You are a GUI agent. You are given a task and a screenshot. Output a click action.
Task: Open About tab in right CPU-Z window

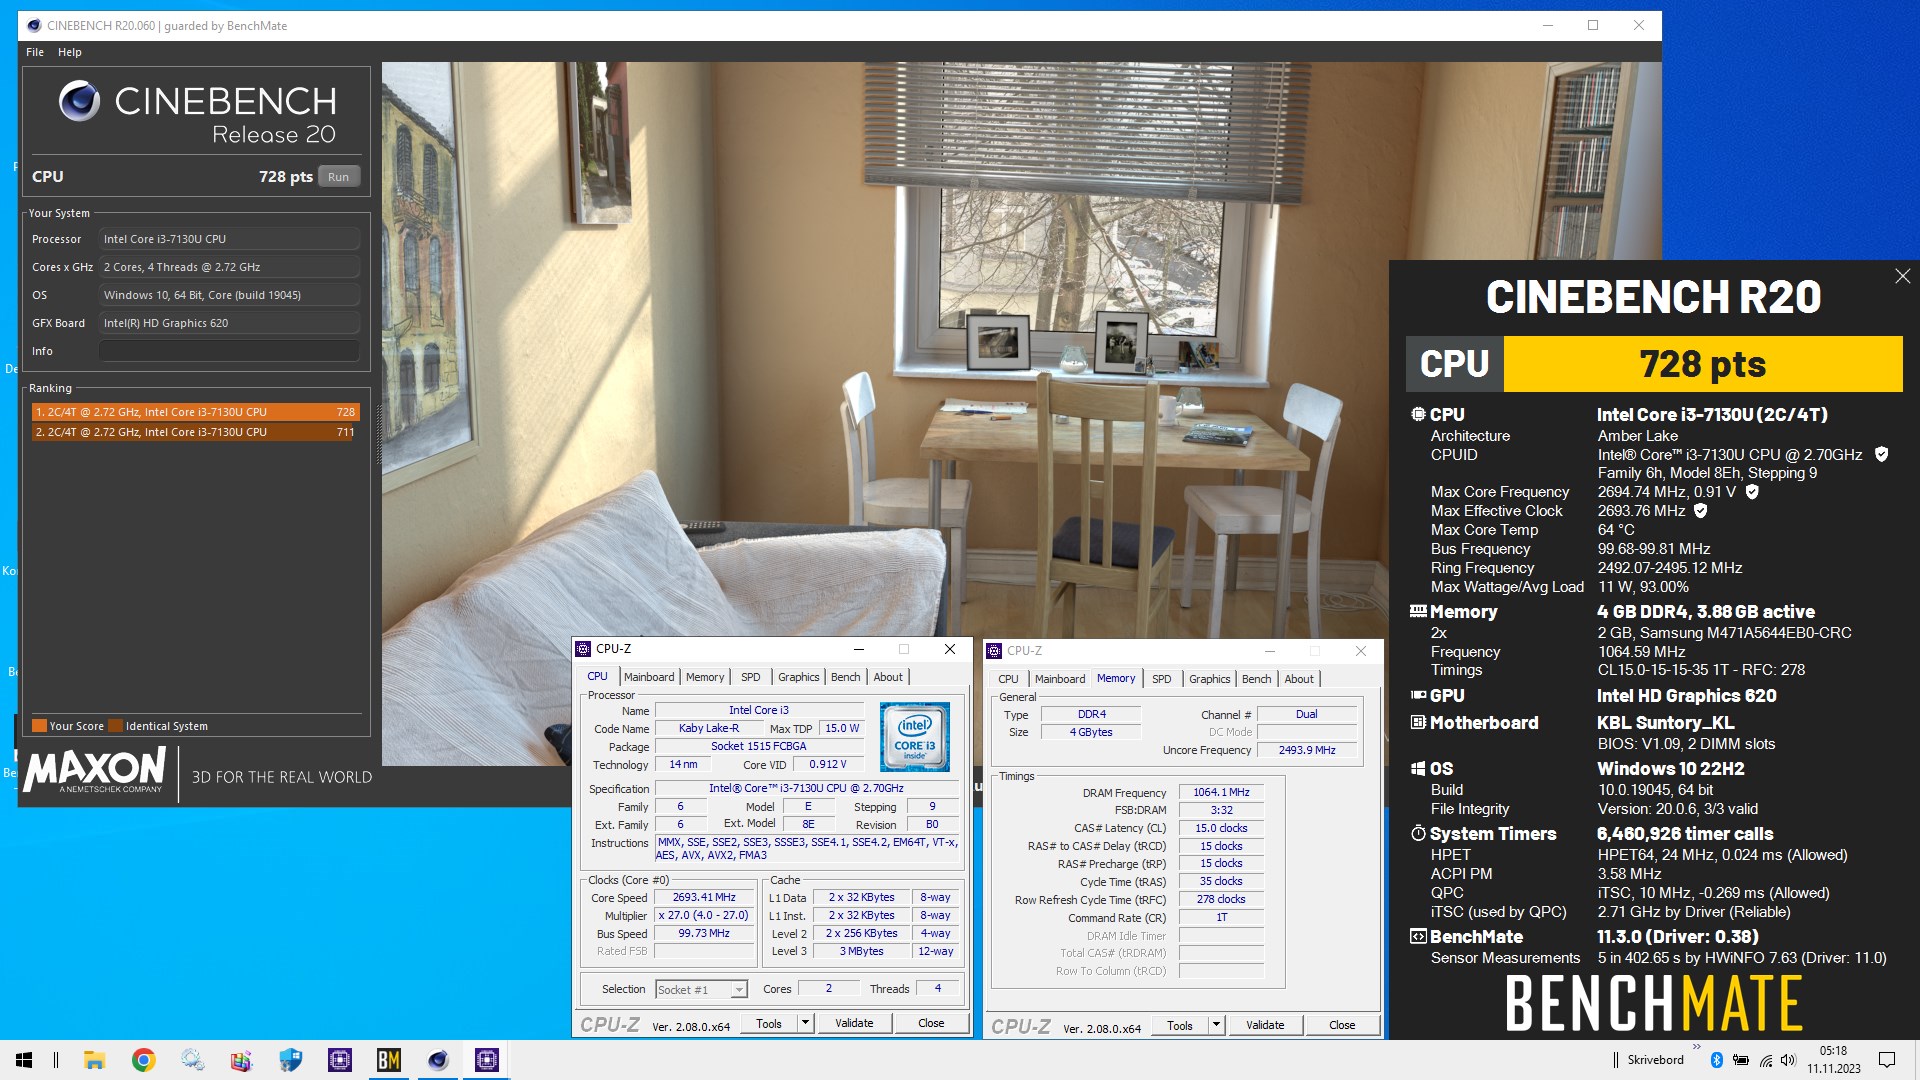click(x=1299, y=679)
